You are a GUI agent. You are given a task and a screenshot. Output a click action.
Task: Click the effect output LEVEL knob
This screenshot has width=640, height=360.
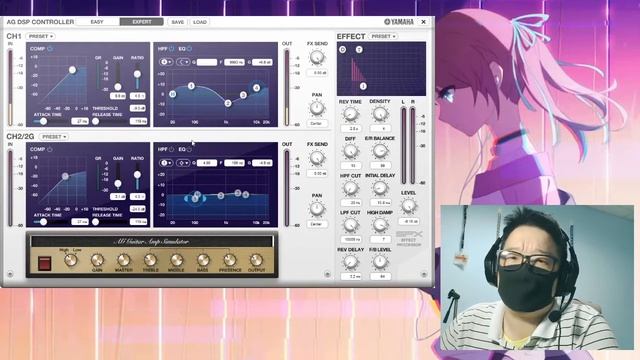(x=409, y=207)
